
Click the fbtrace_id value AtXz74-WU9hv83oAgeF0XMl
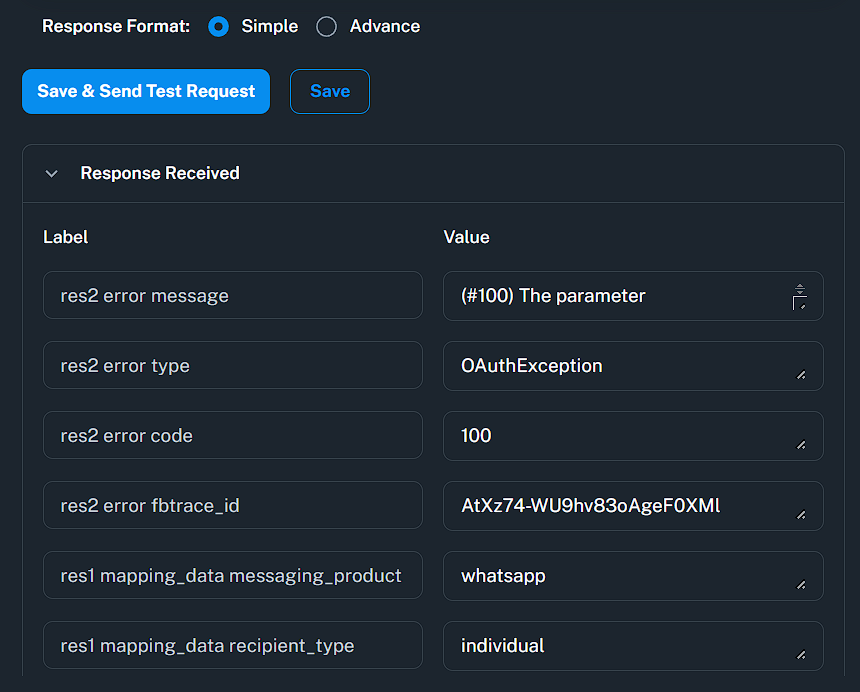pos(620,506)
